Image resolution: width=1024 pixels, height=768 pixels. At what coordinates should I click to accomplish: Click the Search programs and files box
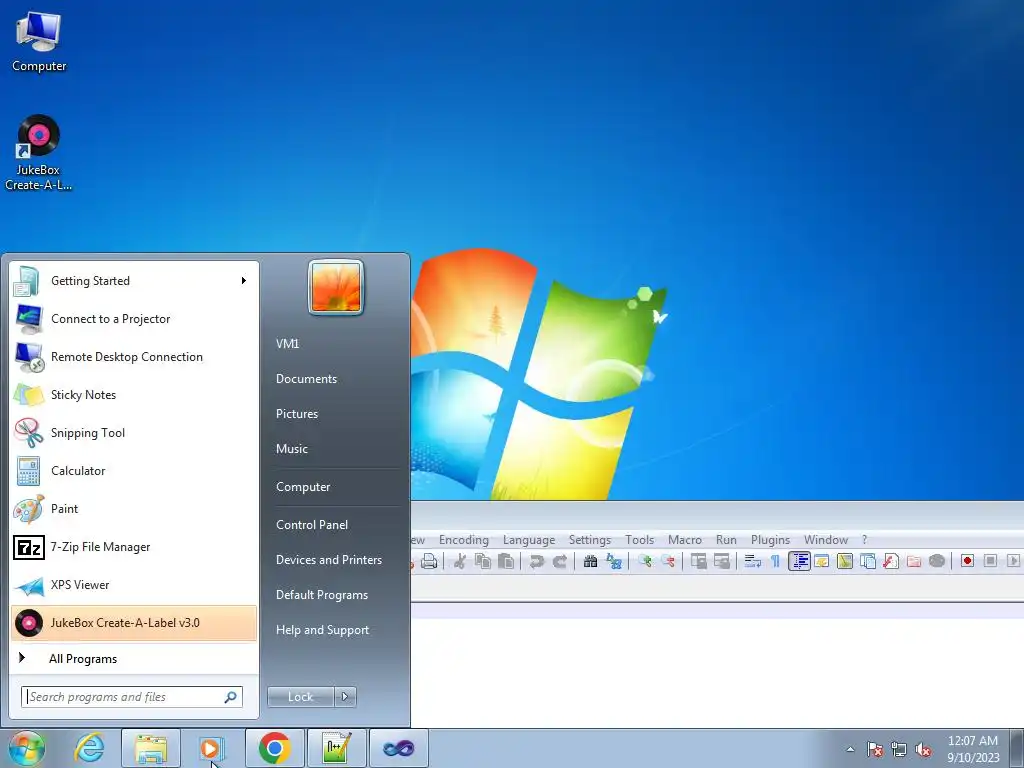click(x=132, y=697)
